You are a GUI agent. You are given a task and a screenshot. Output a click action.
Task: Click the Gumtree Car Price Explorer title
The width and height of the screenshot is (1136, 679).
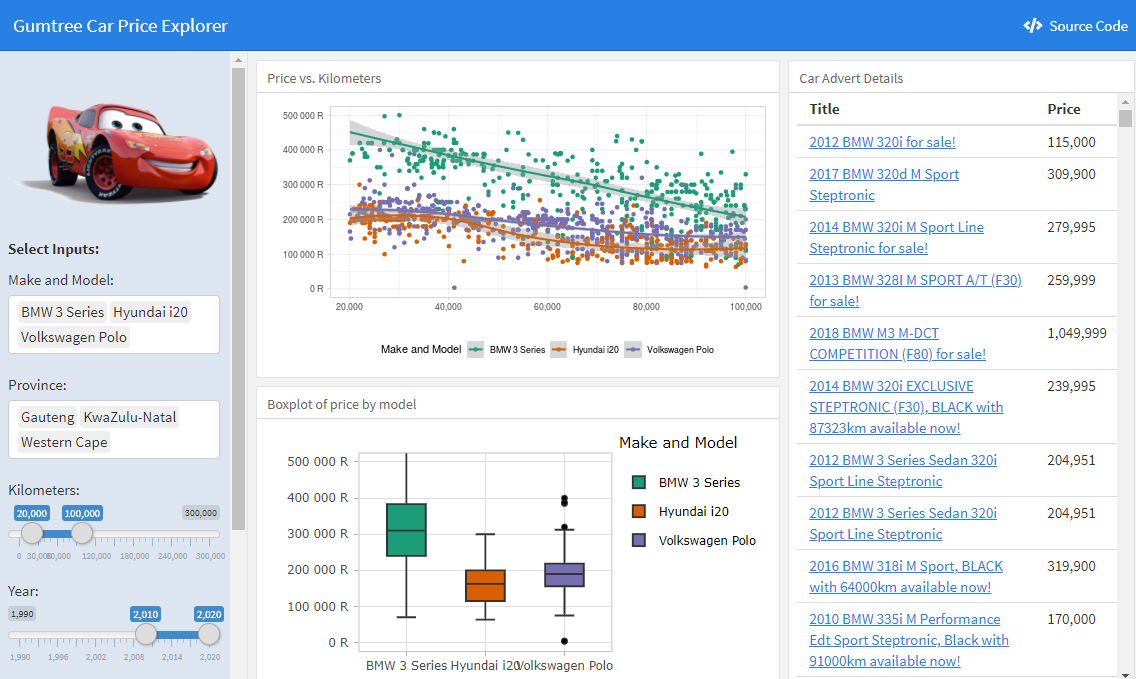click(x=120, y=26)
